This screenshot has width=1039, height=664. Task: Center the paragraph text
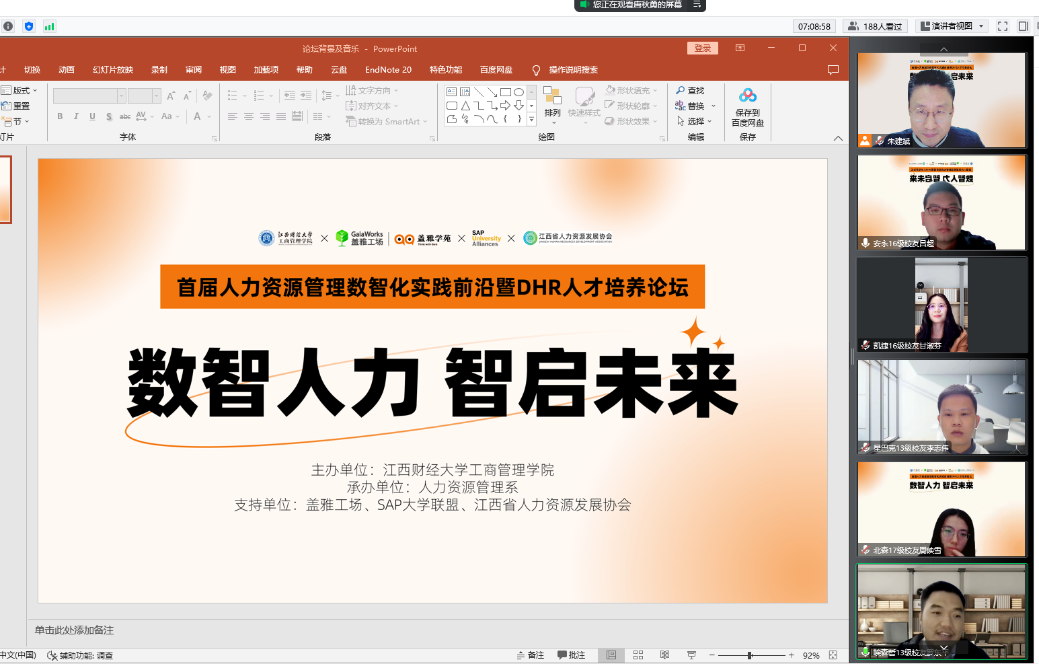tap(248, 117)
